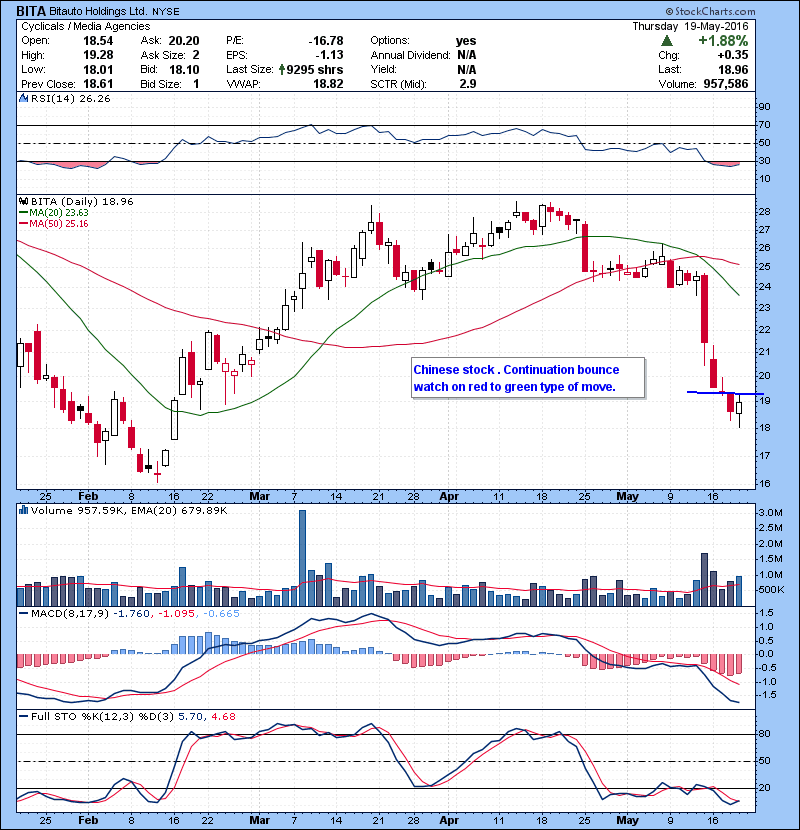Click the volume bars icon beside Volume label
The width and height of the screenshot is (800, 830).
coord(23,510)
